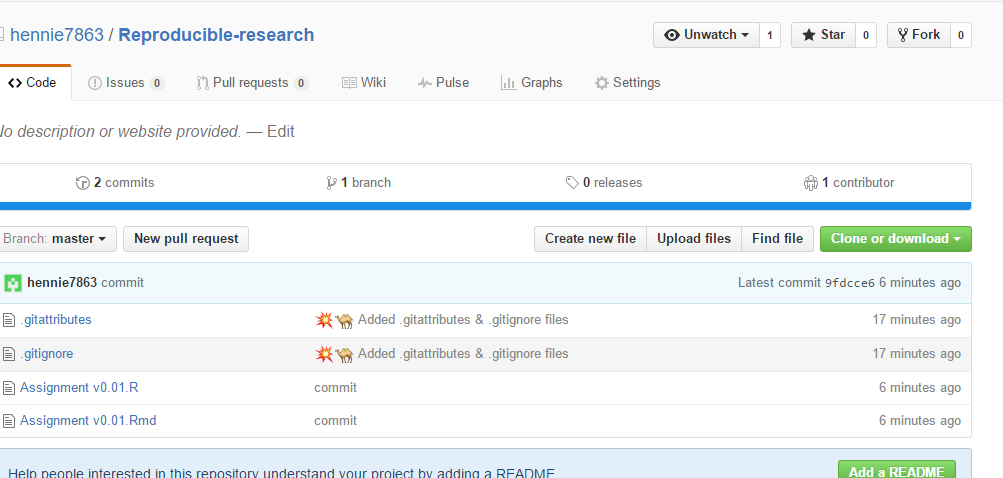Screen dimensions: 1003x478
Task: Click the star icon on Star button
Action: [809, 35]
